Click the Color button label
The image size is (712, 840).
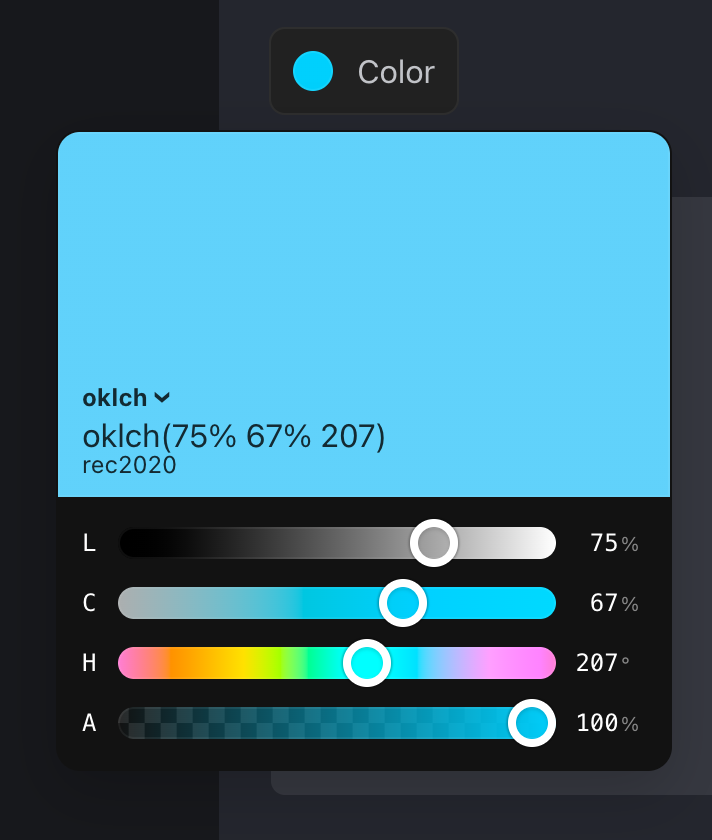pyautogui.click(x=394, y=71)
